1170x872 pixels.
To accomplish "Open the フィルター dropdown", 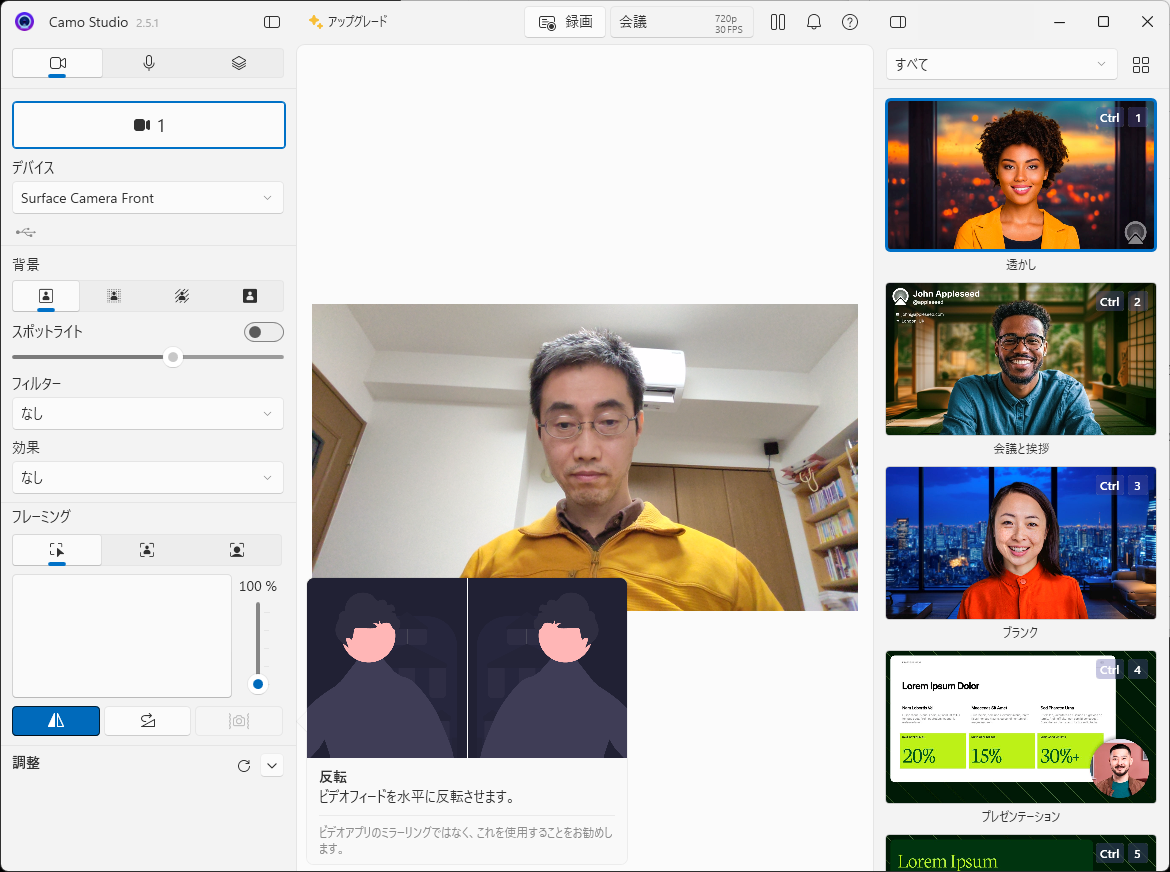I will coord(148,413).
